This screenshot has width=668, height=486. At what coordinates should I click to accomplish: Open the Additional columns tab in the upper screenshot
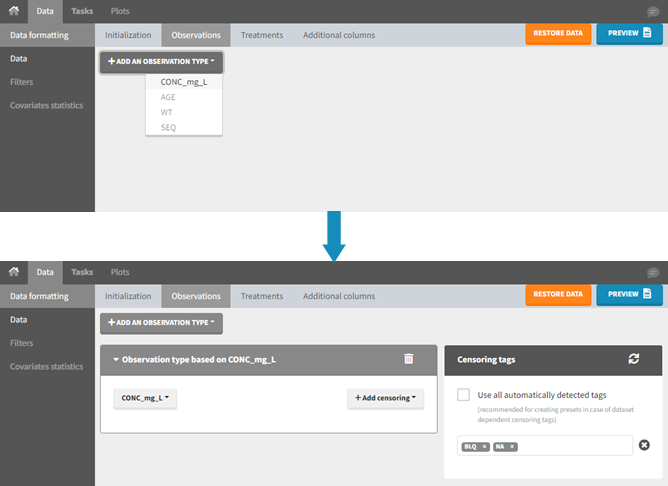point(339,35)
